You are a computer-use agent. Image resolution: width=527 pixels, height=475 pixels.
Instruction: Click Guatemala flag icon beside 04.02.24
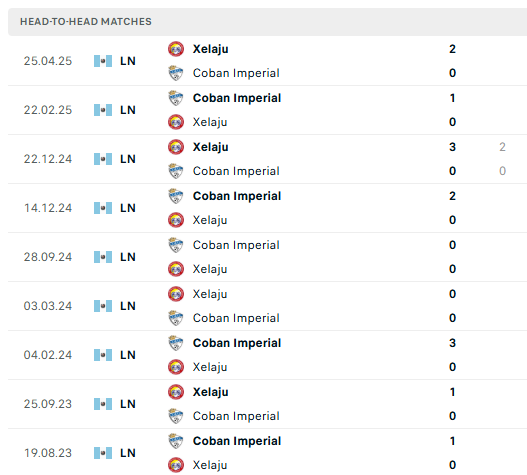(x=103, y=355)
